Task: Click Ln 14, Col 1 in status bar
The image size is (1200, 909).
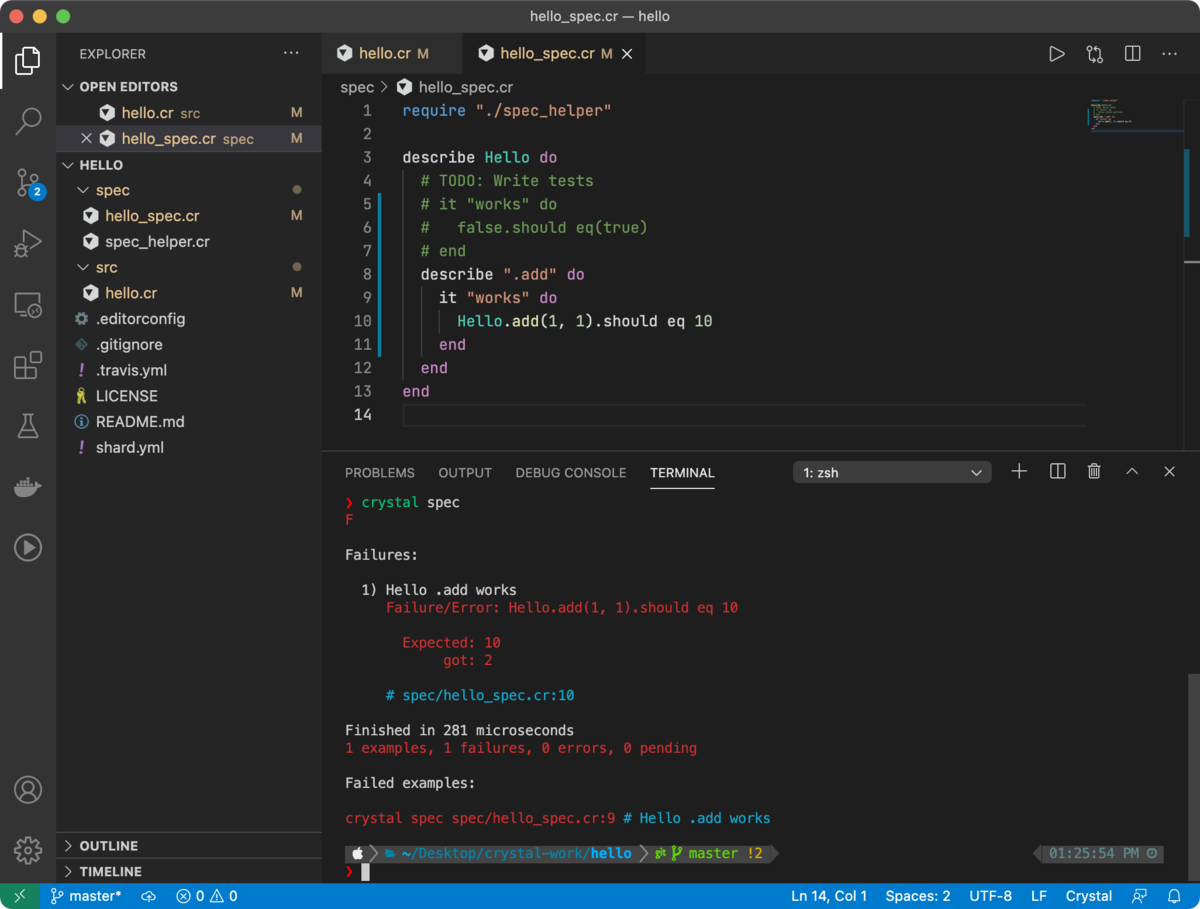Action: point(829,896)
